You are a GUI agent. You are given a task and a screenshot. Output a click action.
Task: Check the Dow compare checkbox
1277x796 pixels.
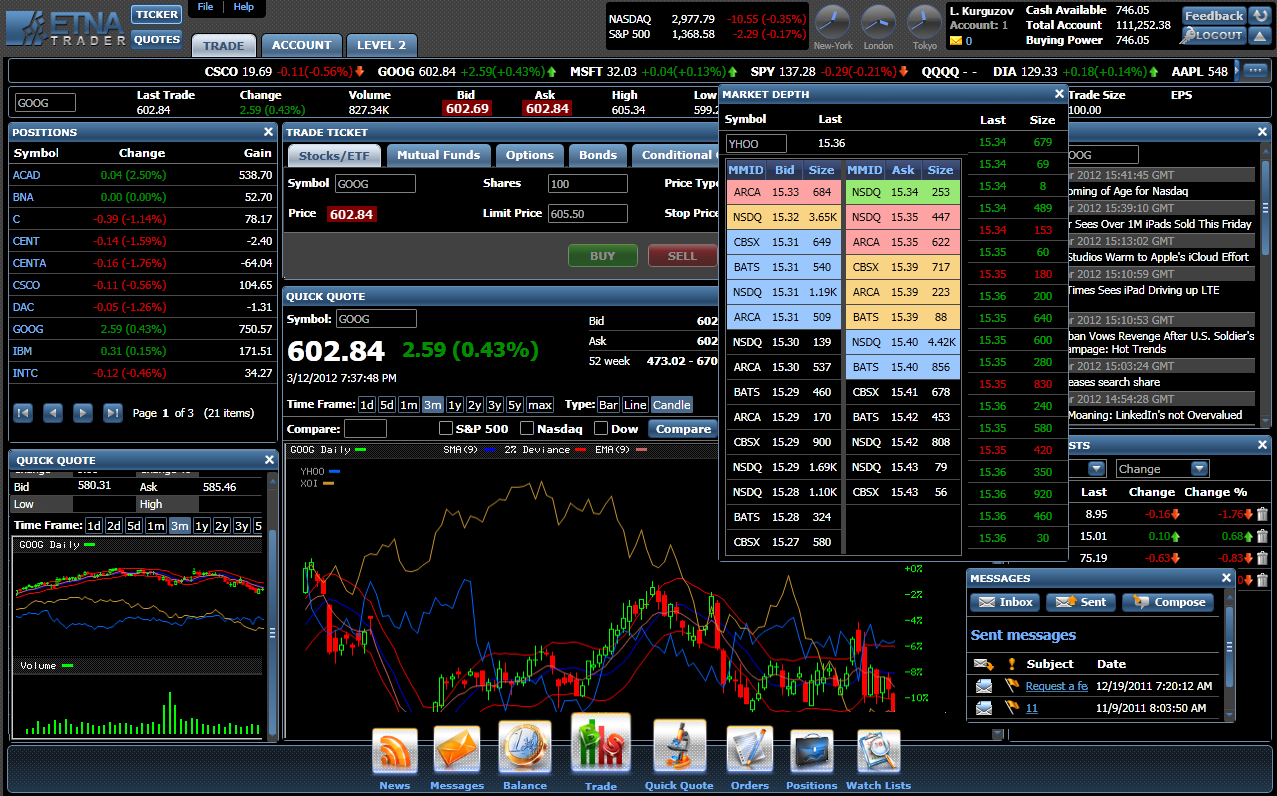pos(601,429)
